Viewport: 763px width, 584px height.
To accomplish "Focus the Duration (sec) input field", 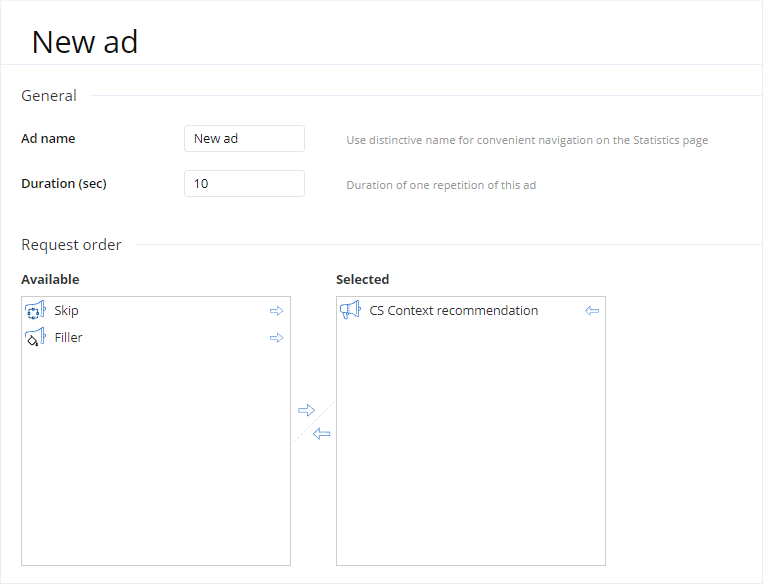I will click(244, 183).
